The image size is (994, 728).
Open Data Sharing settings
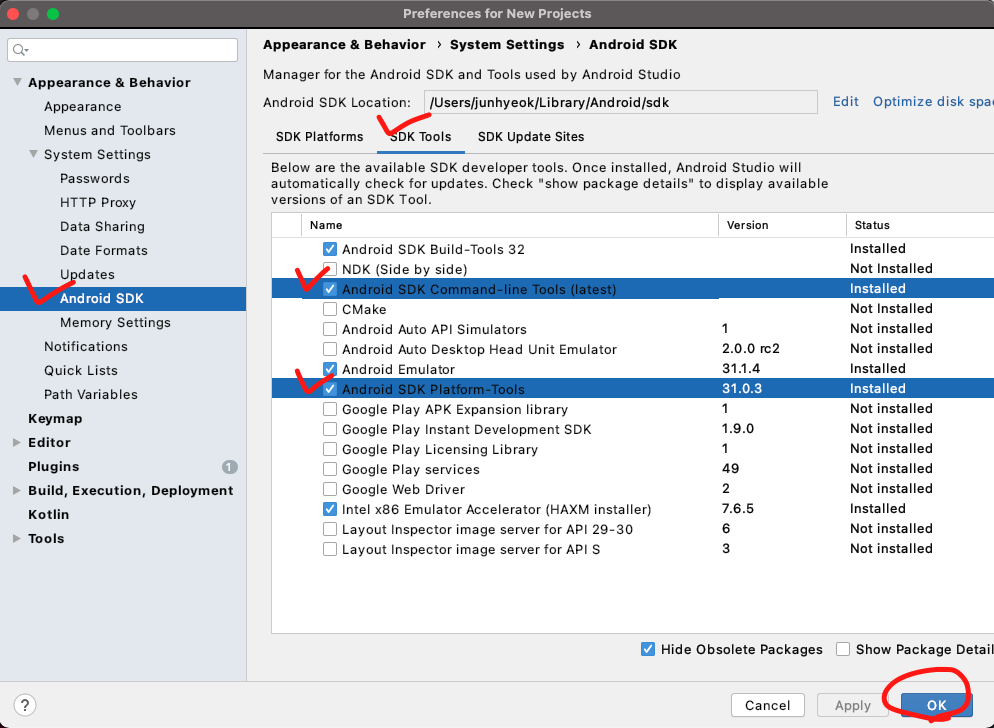102,226
